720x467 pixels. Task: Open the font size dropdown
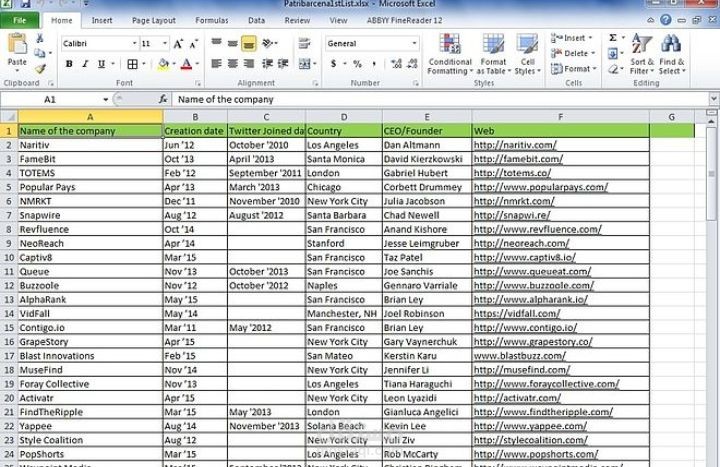[165, 43]
